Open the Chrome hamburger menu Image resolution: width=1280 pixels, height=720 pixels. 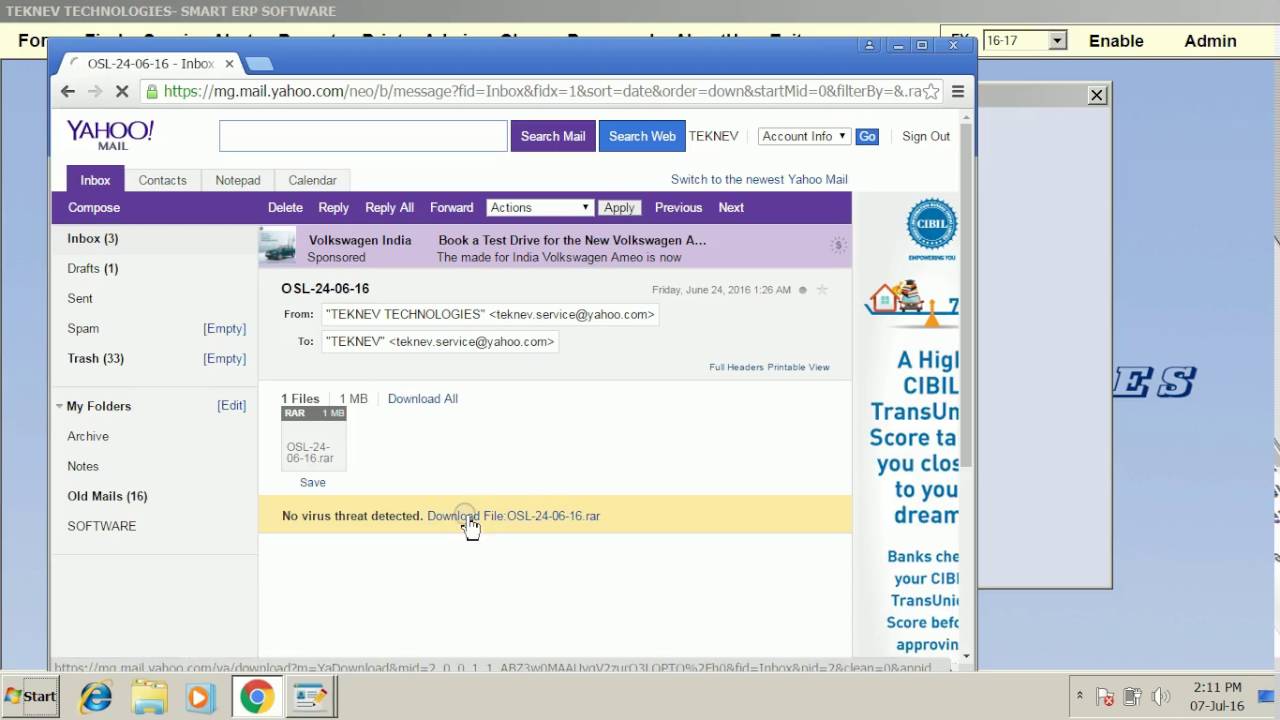pyautogui.click(x=958, y=91)
